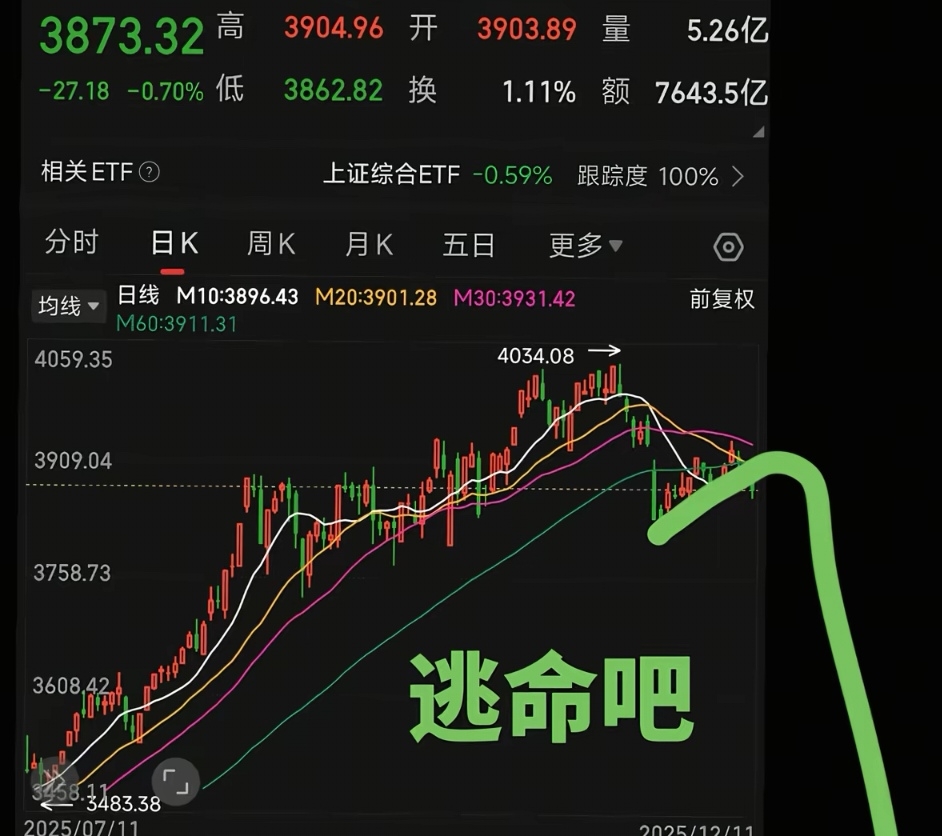Expand the small triangle under quote data
The image size is (942, 836).
pyautogui.click(x=759, y=132)
